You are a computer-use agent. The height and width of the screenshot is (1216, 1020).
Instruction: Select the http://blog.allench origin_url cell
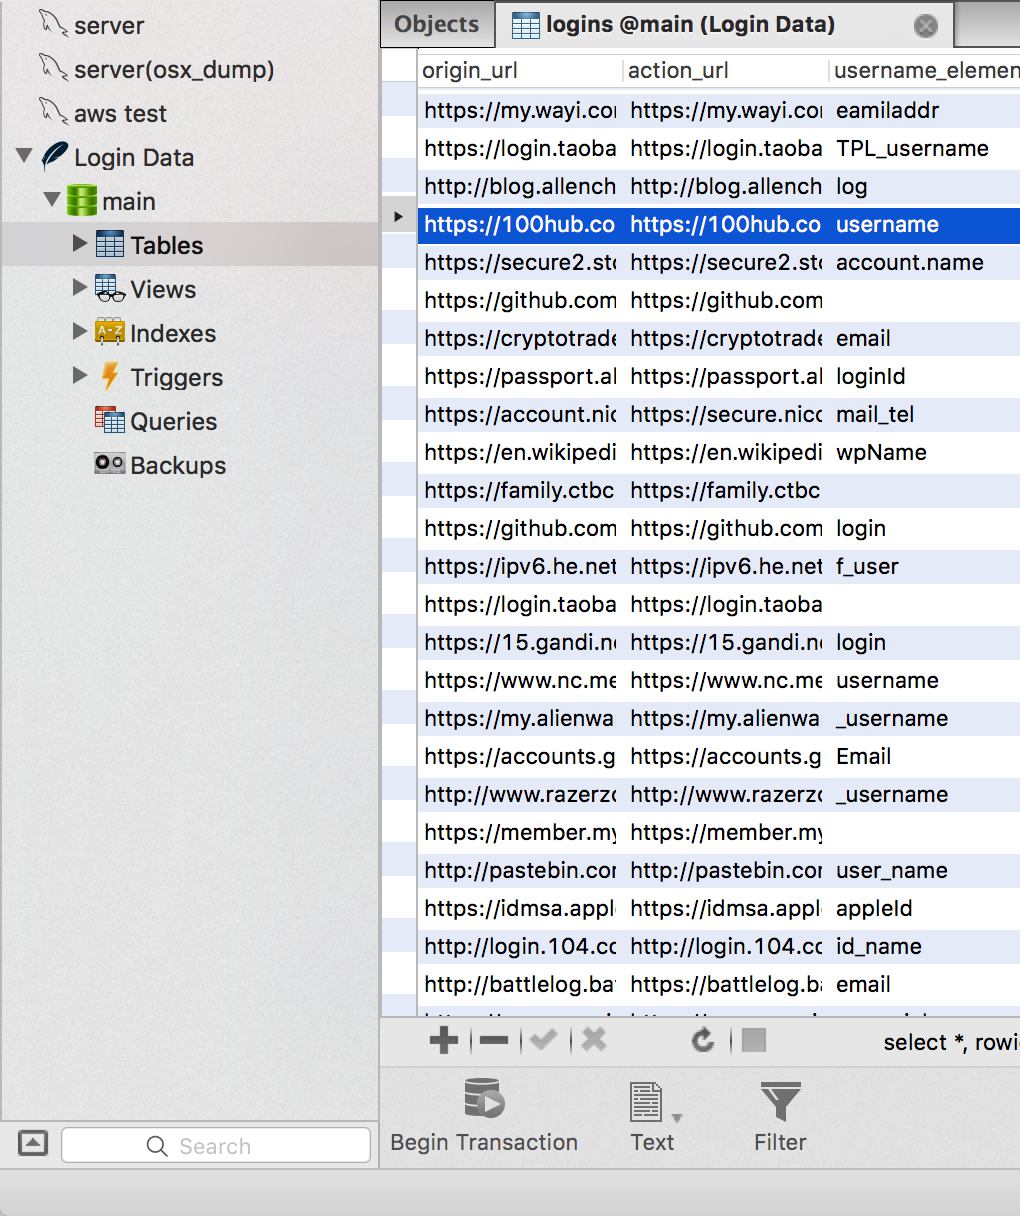click(519, 186)
